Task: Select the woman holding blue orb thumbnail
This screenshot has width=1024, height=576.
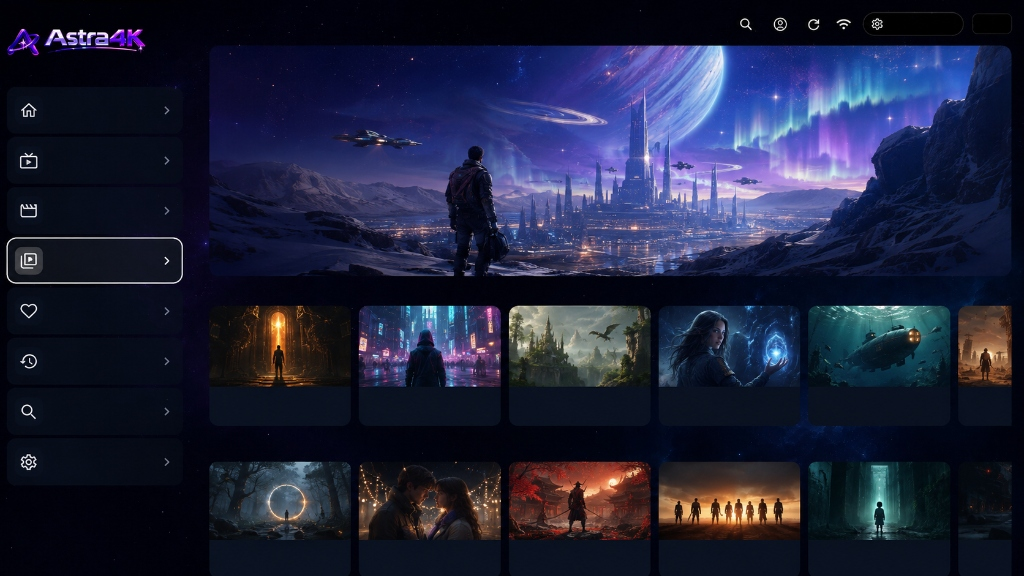Action: tap(729, 346)
